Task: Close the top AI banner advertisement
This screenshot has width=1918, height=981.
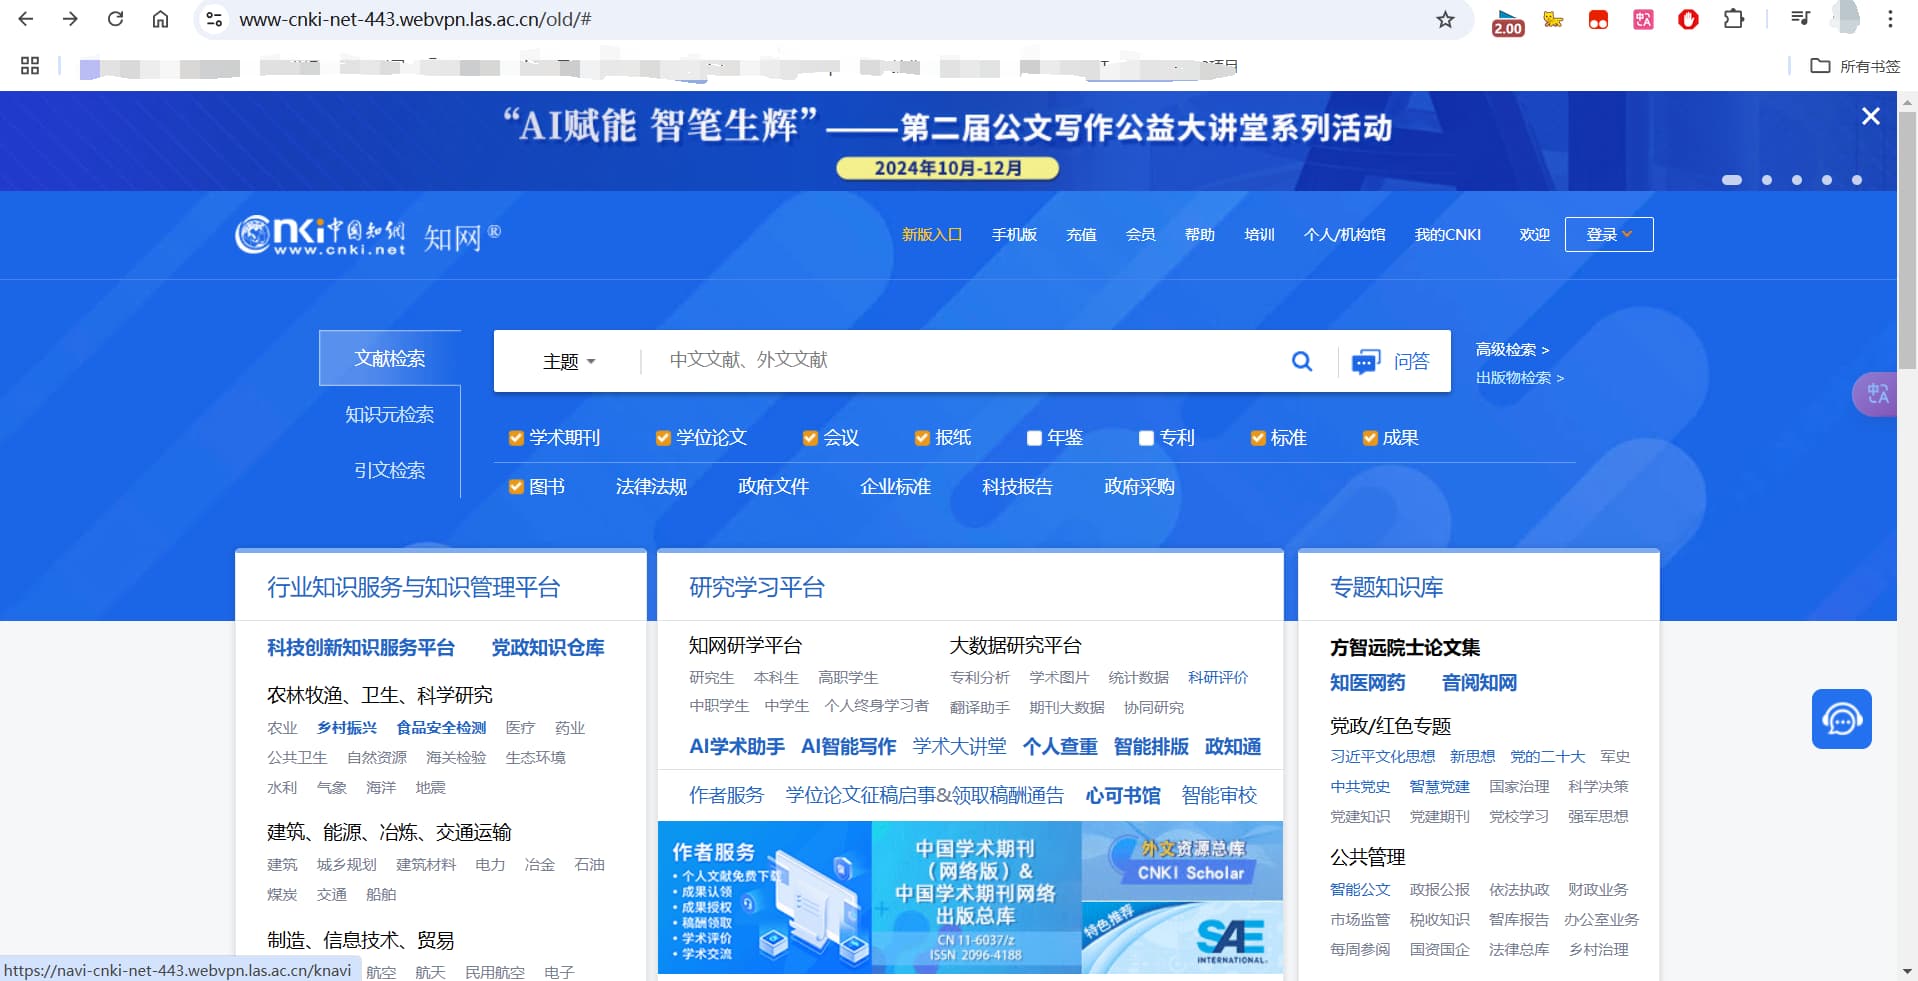Action: click(x=1871, y=116)
